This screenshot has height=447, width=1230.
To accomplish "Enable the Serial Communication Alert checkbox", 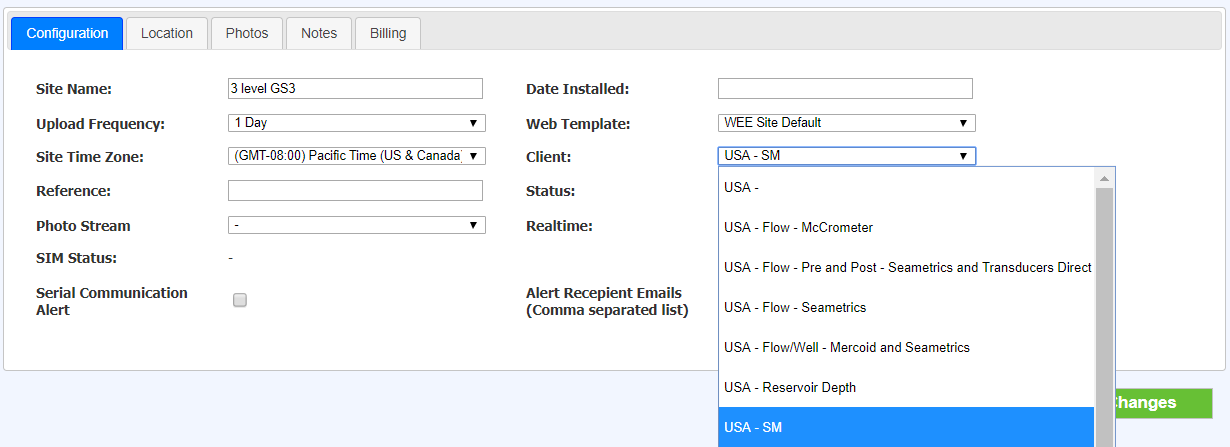I will click(x=240, y=300).
